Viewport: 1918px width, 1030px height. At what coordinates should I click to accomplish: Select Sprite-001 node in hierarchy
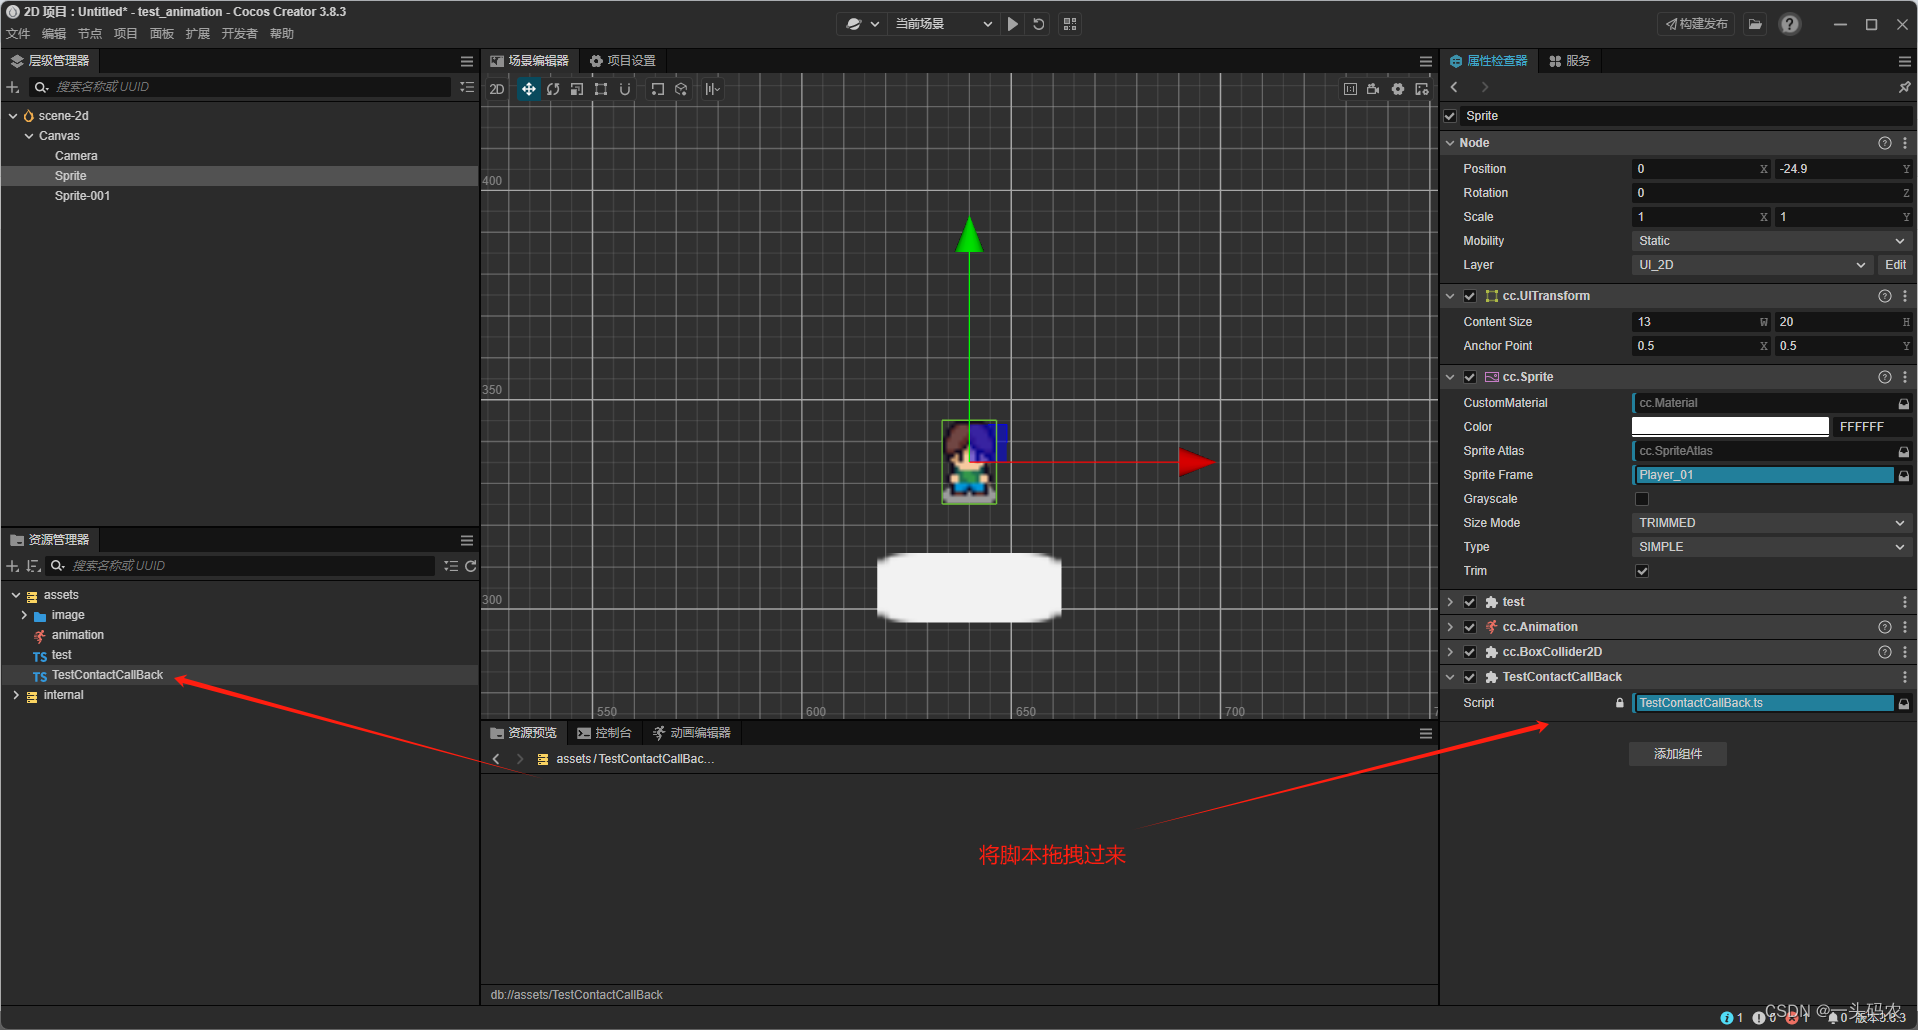[83, 196]
